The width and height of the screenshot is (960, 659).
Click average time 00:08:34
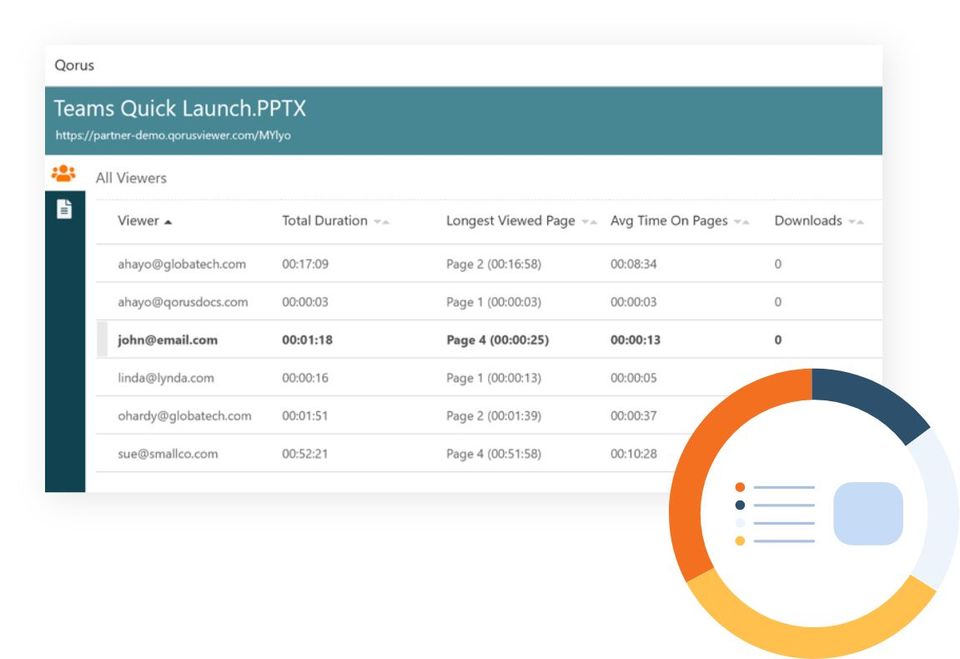point(634,264)
